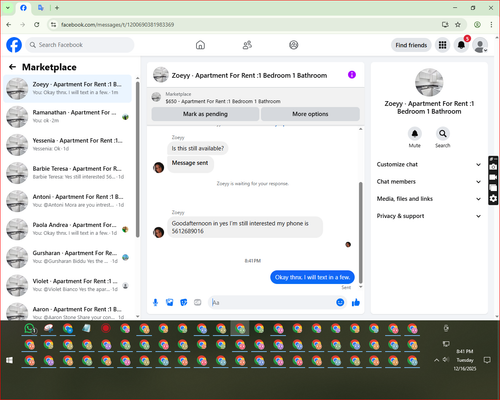Open the notifications bell

coord(461,45)
